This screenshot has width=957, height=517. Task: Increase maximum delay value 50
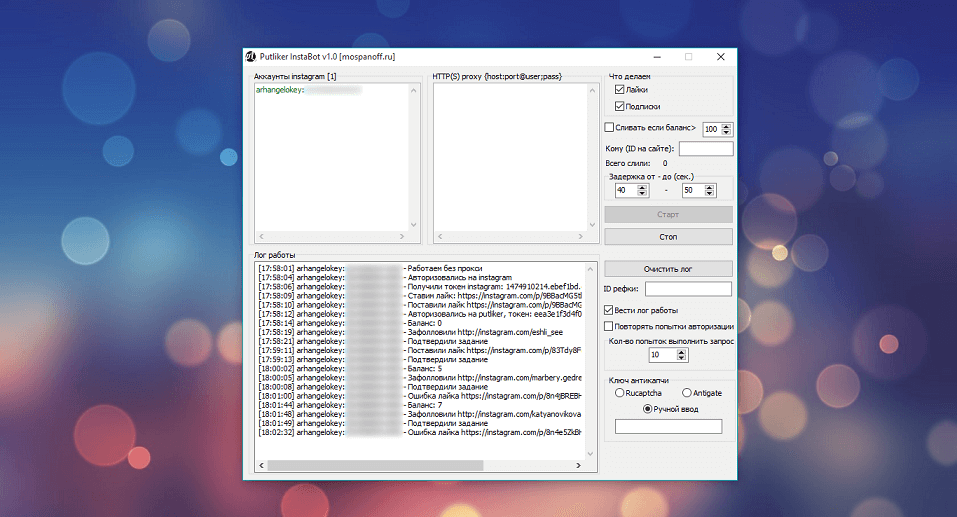point(709,187)
